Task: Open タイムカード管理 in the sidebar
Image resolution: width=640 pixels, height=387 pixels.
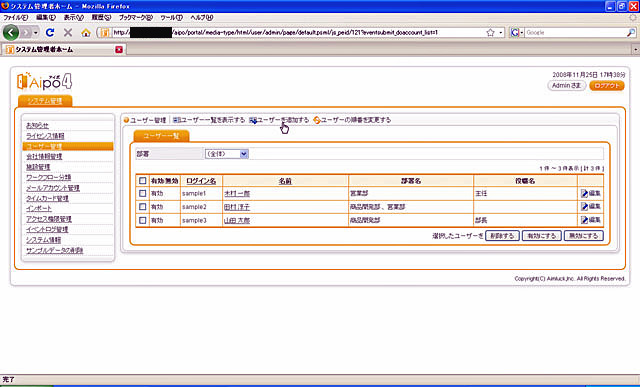Action: coord(47,198)
